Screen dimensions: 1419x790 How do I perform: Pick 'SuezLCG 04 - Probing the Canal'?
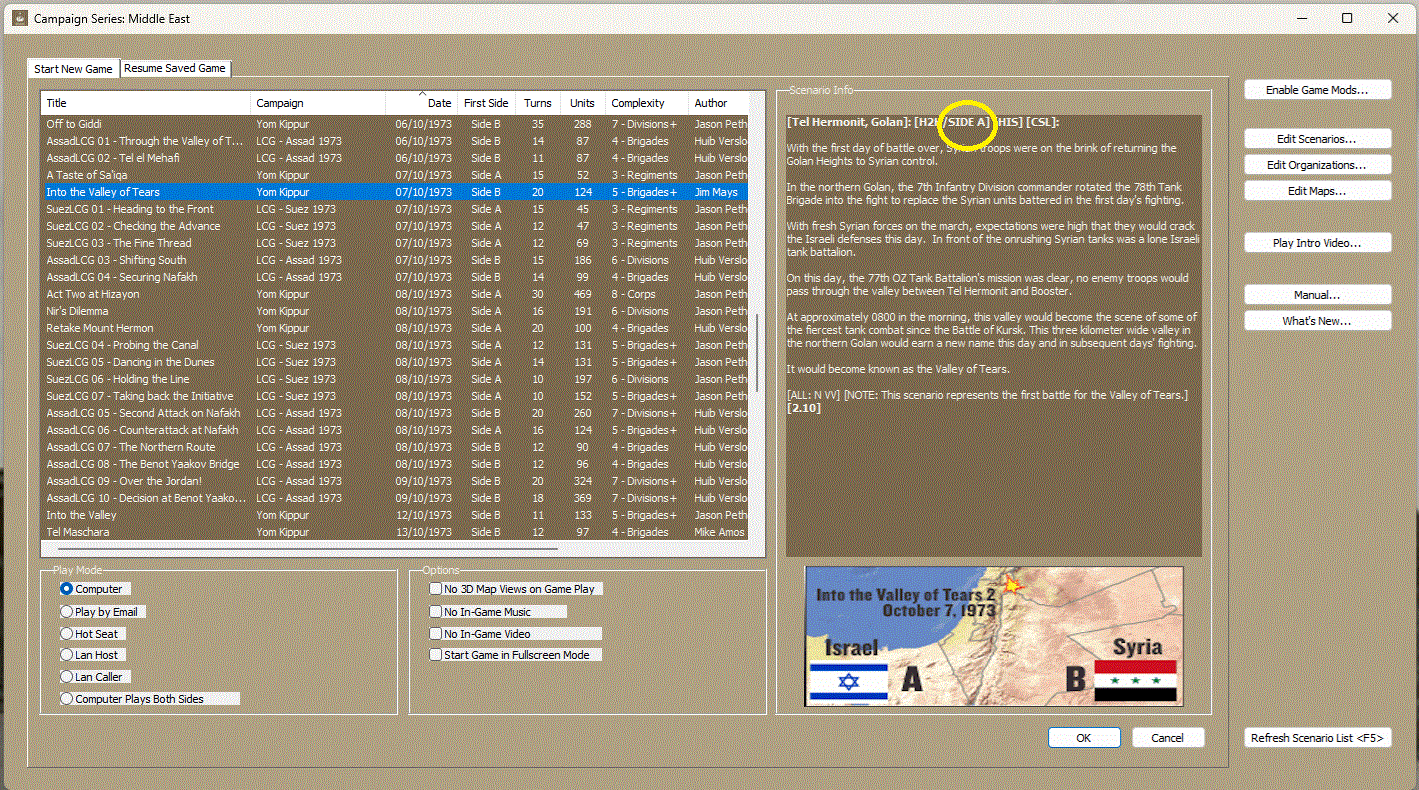[x=395, y=345]
